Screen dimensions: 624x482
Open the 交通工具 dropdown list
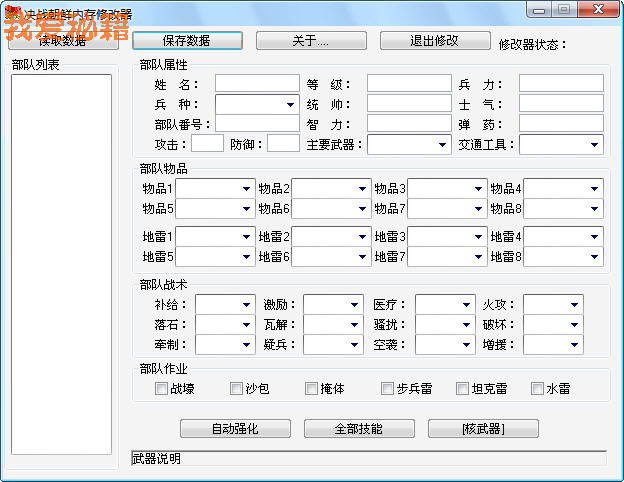coord(561,144)
